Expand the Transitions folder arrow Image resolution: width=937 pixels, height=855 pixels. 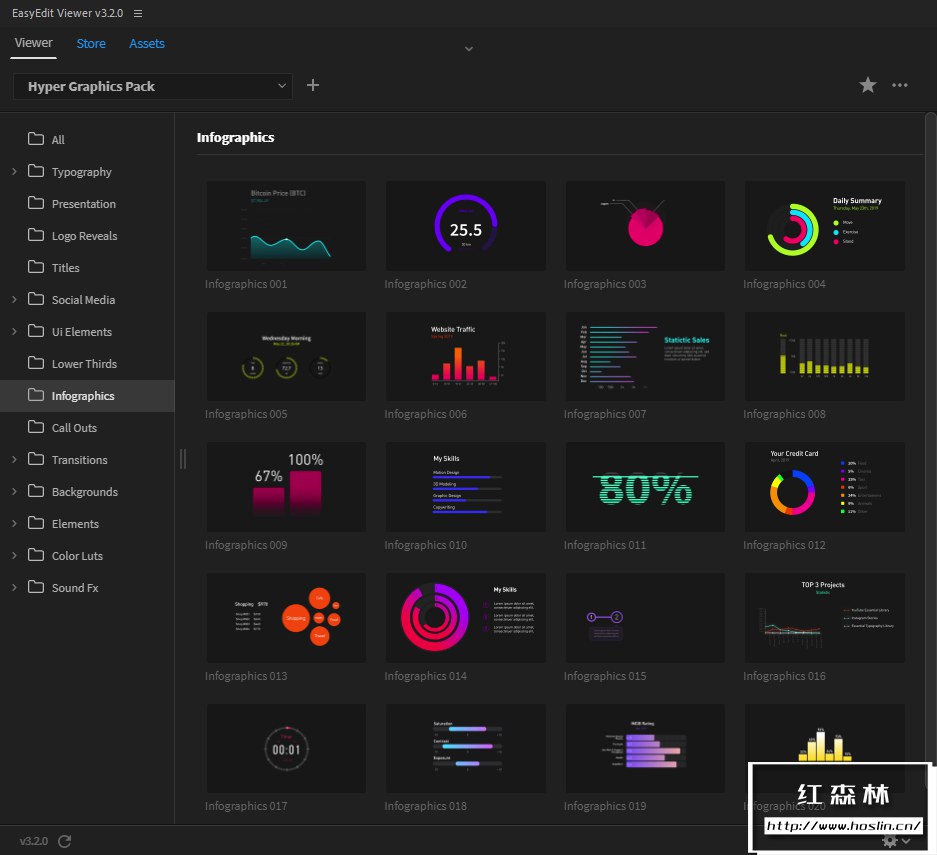point(14,459)
